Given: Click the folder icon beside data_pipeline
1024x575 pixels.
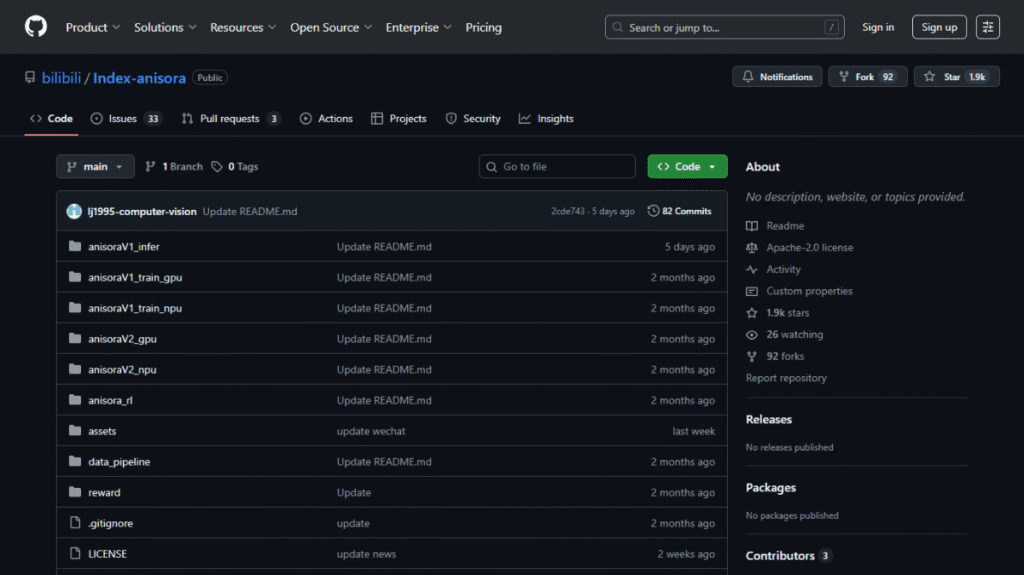Looking at the screenshot, I should [75, 461].
